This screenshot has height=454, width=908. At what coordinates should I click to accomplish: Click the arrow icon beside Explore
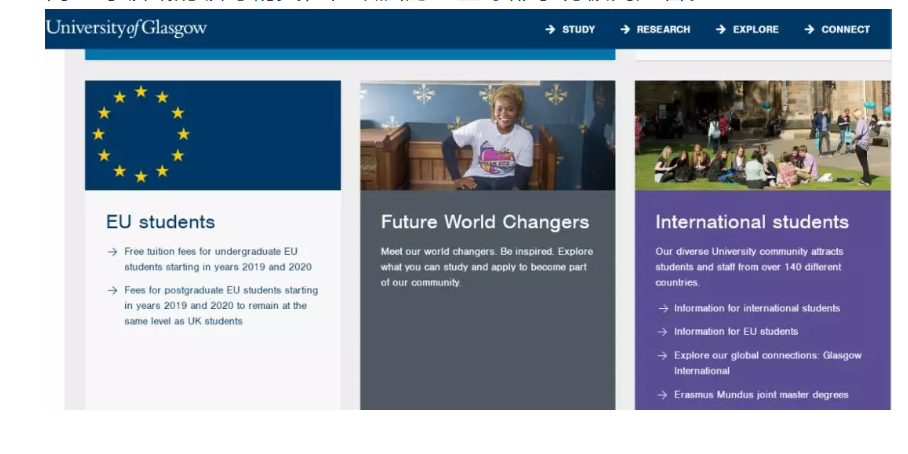(x=721, y=30)
